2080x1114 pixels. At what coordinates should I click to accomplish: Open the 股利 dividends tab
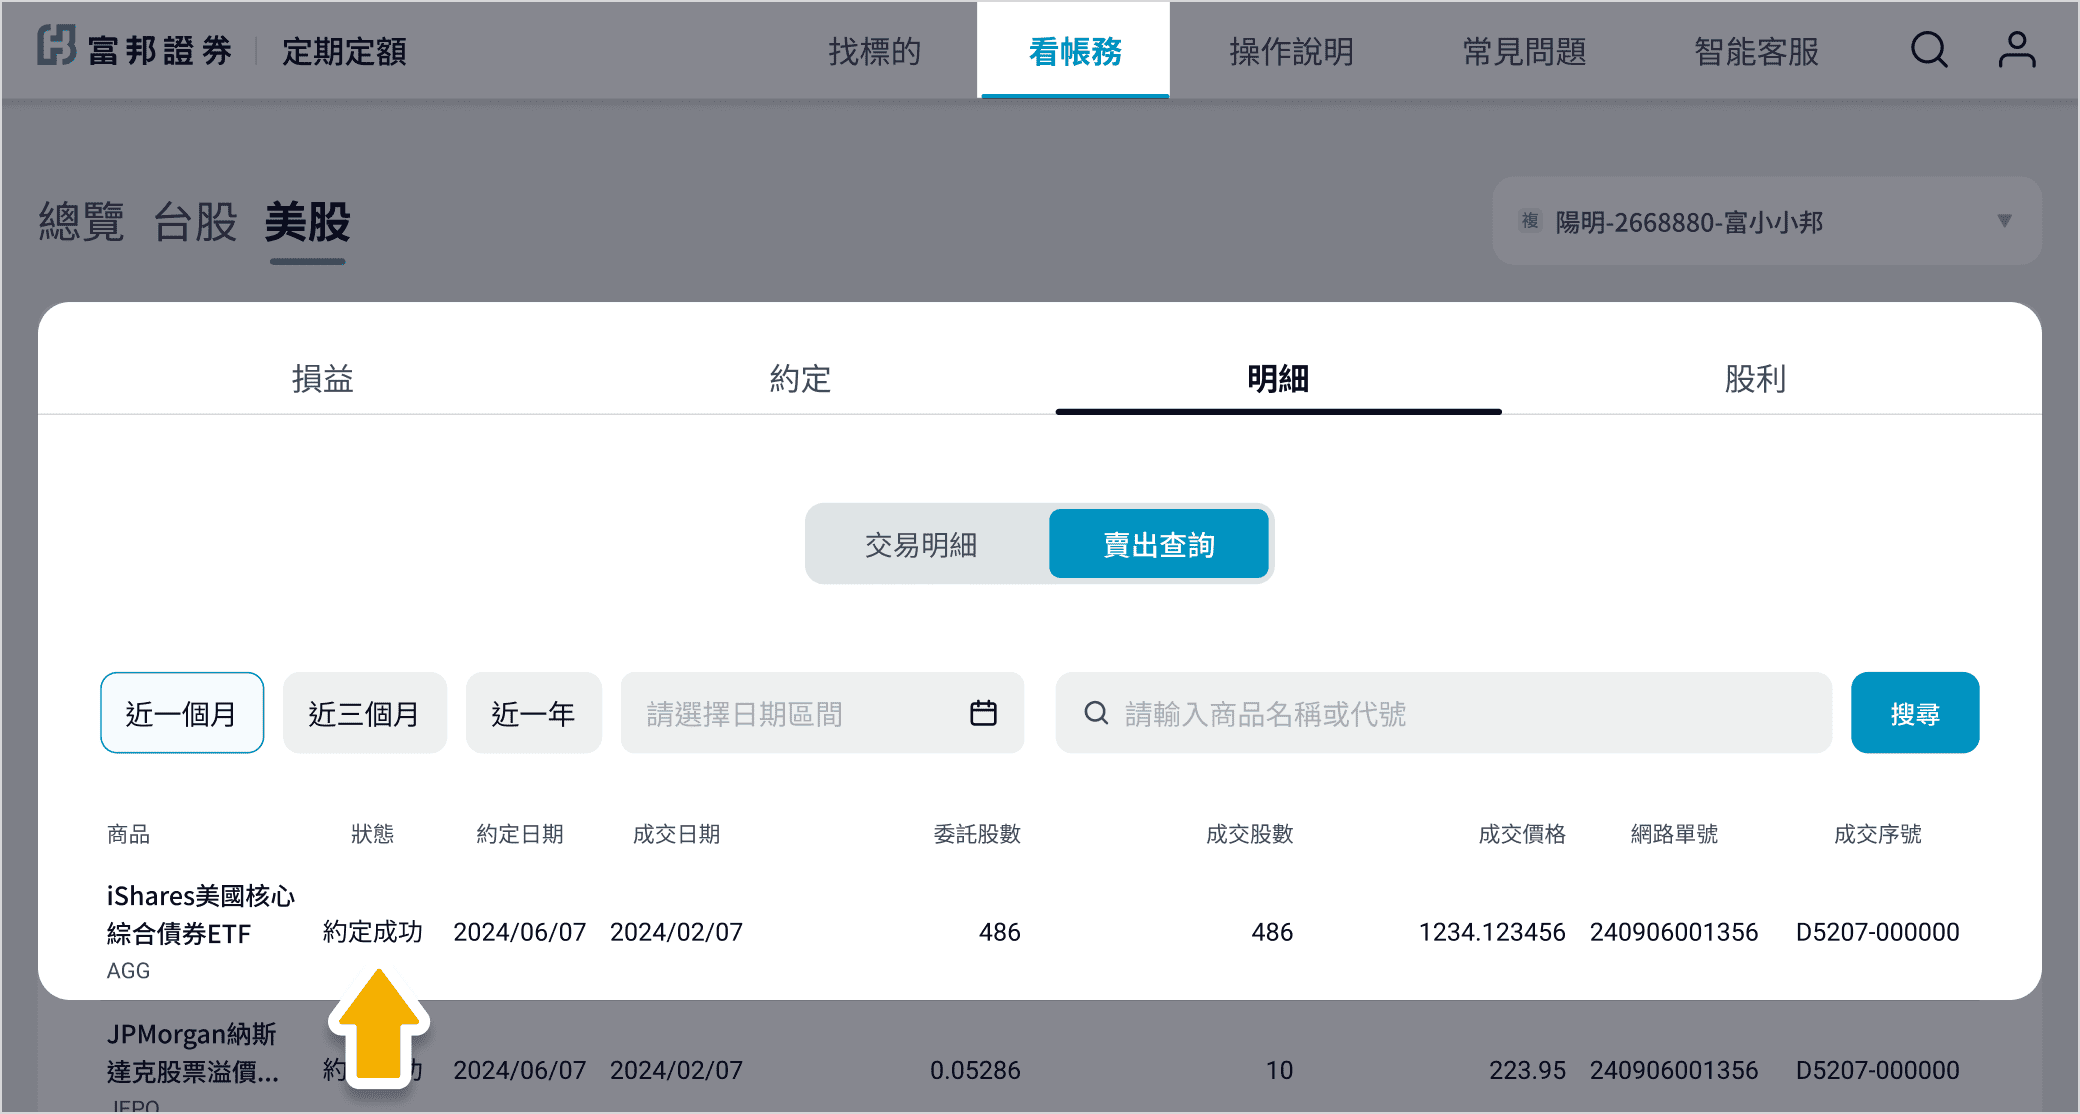[x=1754, y=379]
